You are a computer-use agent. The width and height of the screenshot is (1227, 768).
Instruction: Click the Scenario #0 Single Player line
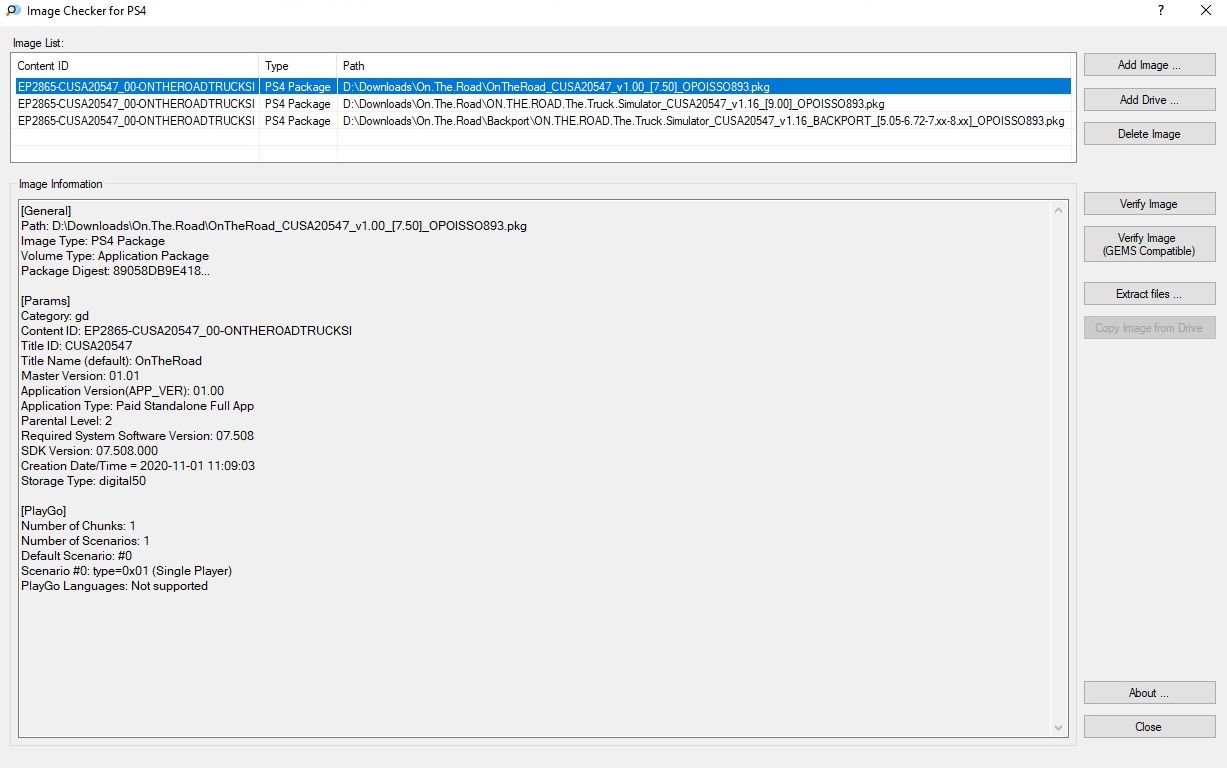[x=127, y=571]
